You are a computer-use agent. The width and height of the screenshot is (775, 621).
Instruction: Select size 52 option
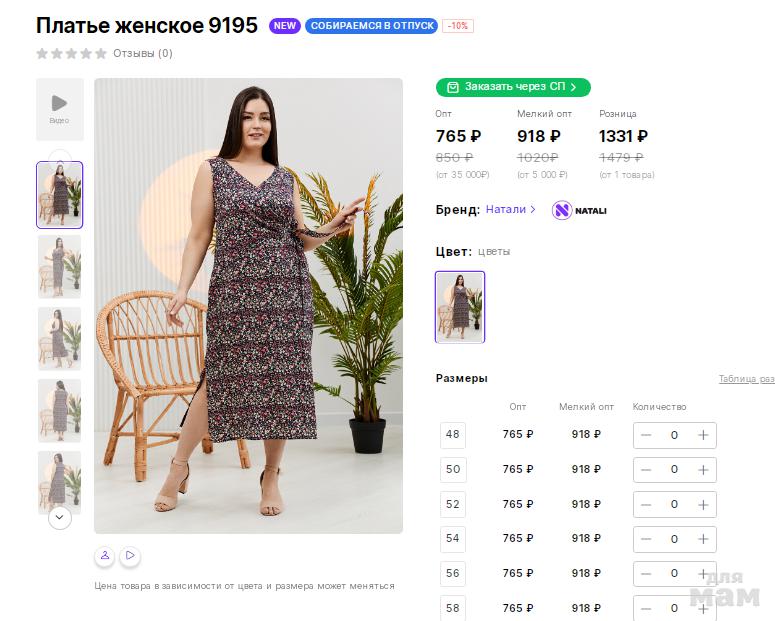point(453,504)
